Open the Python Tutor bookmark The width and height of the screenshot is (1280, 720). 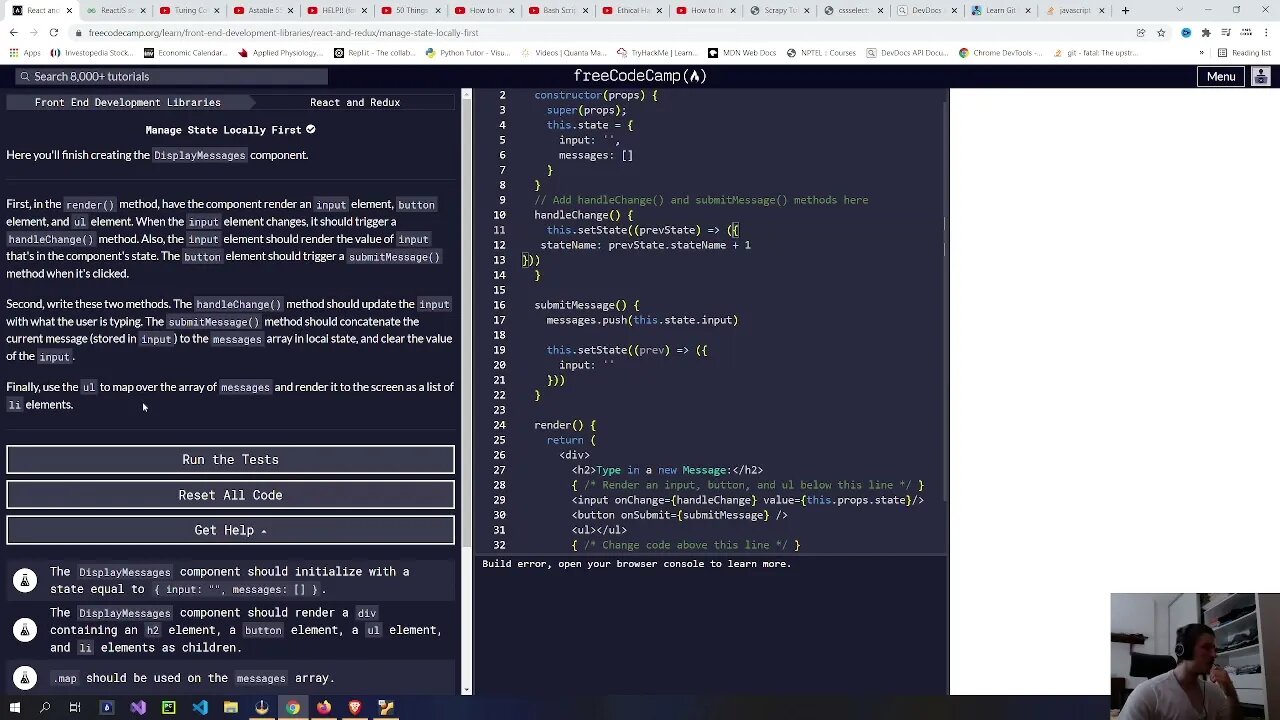(469, 53)
